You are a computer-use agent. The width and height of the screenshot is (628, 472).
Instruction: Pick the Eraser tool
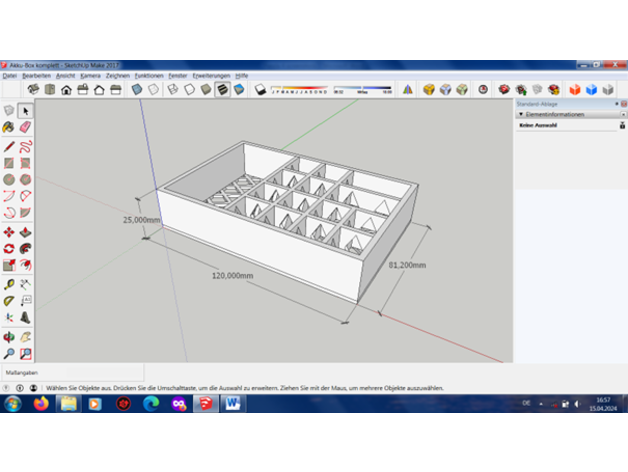25,128
